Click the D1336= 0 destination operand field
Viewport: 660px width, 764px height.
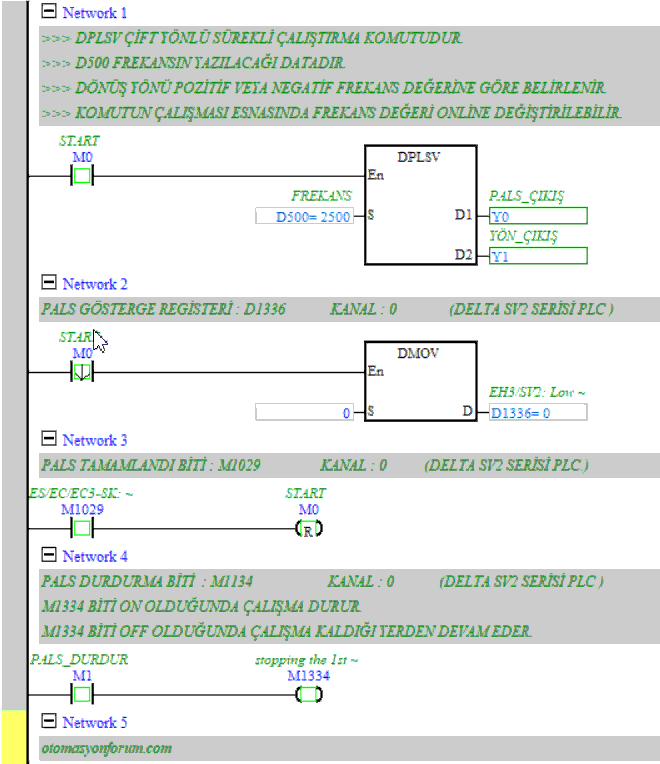537,412
